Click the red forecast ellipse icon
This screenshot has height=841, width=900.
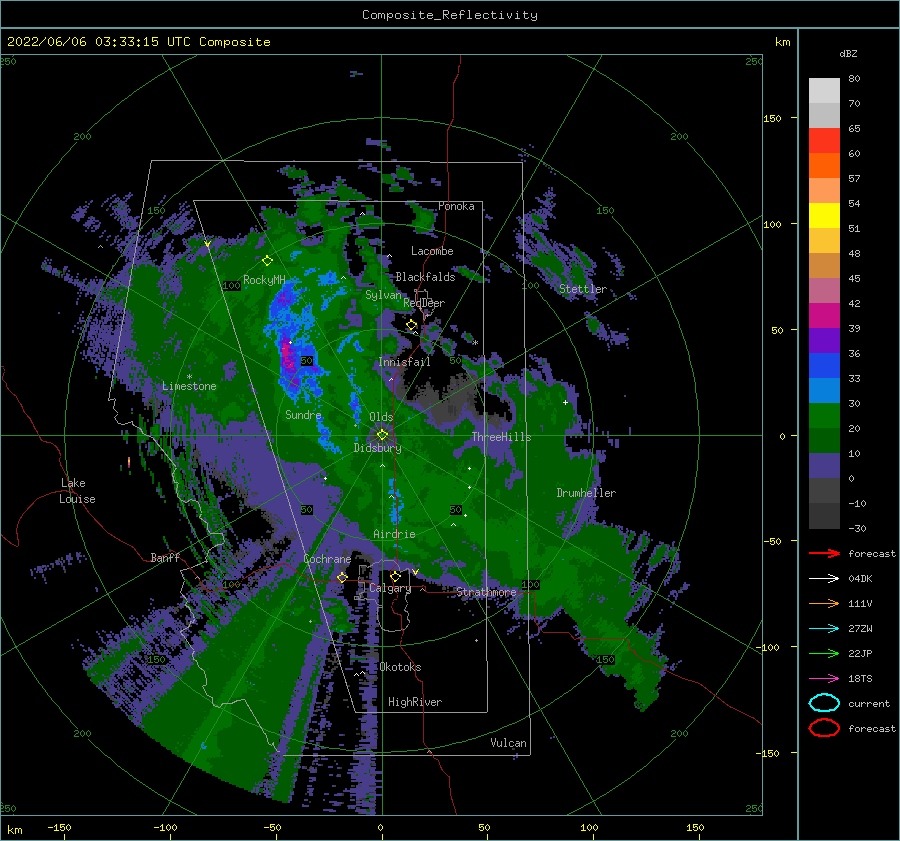(x=824, y=728)
